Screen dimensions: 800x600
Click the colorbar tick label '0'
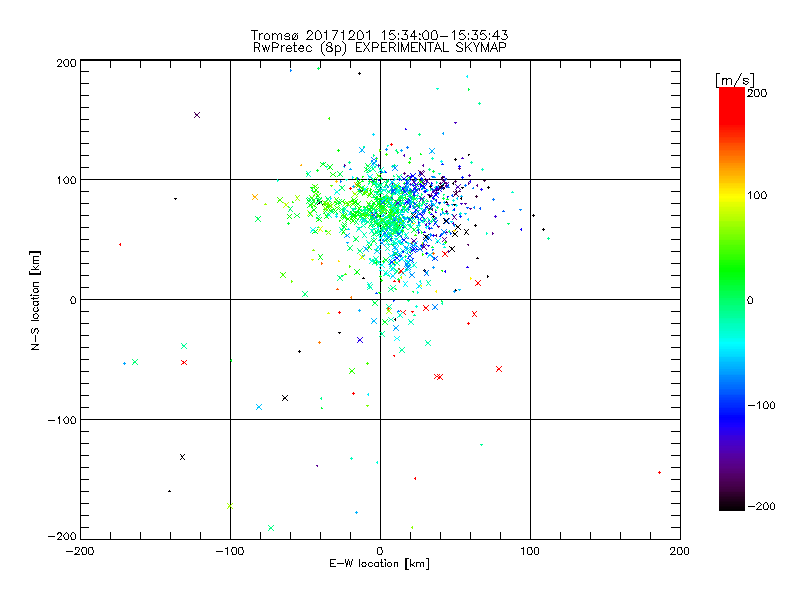(x=750, y=300)
